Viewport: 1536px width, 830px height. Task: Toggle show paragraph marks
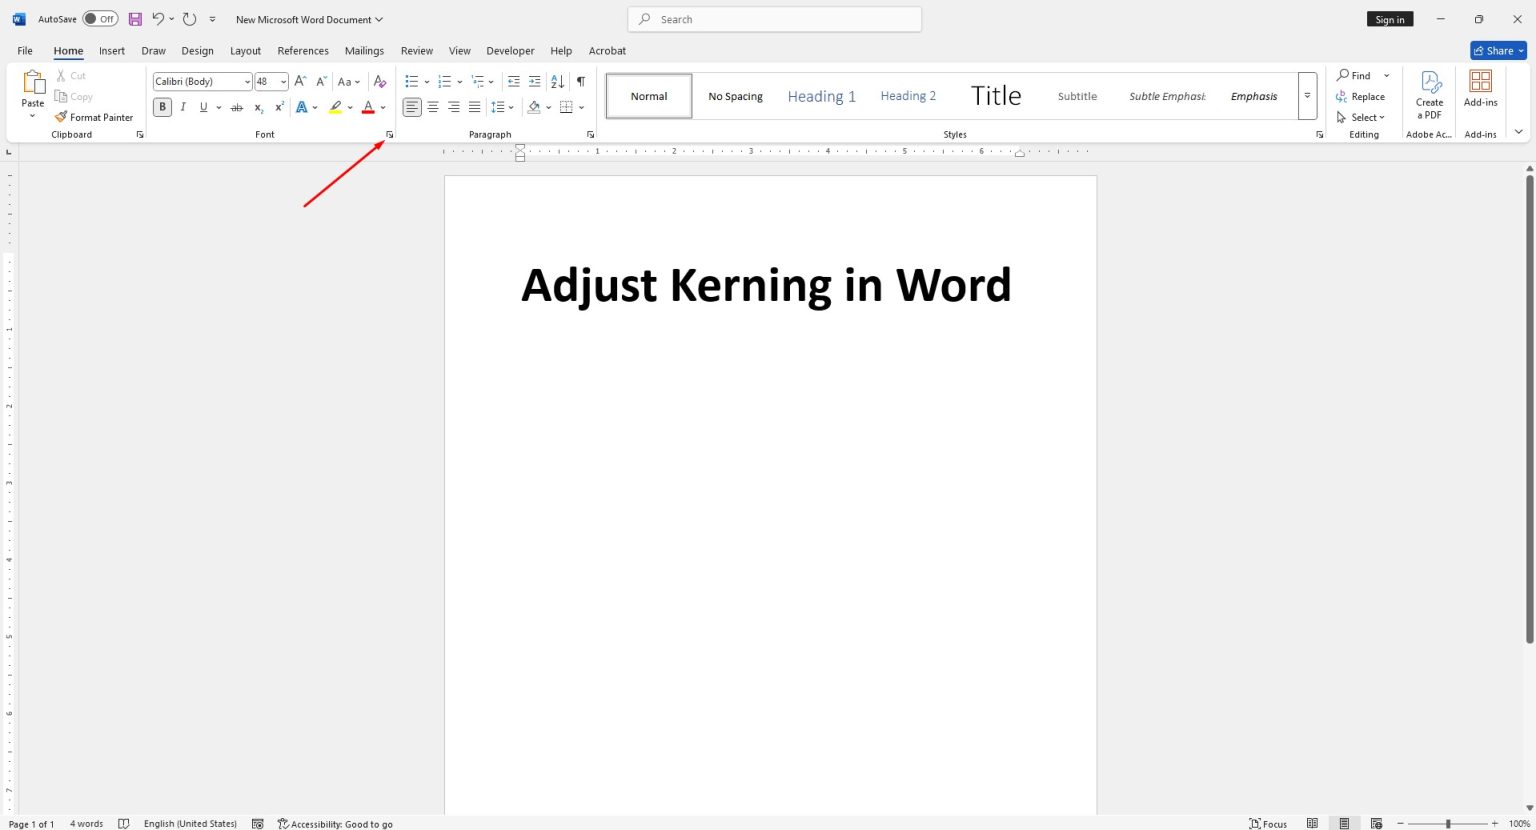(x=580, y=81)
